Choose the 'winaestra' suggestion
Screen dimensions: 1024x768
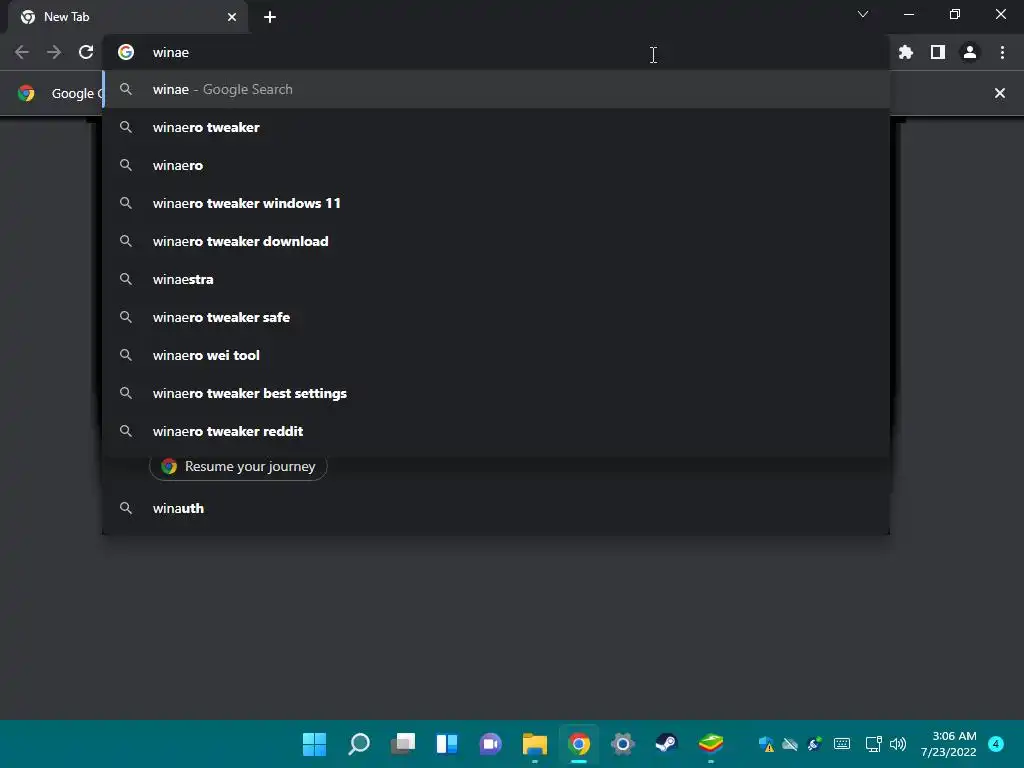point(496,280)
